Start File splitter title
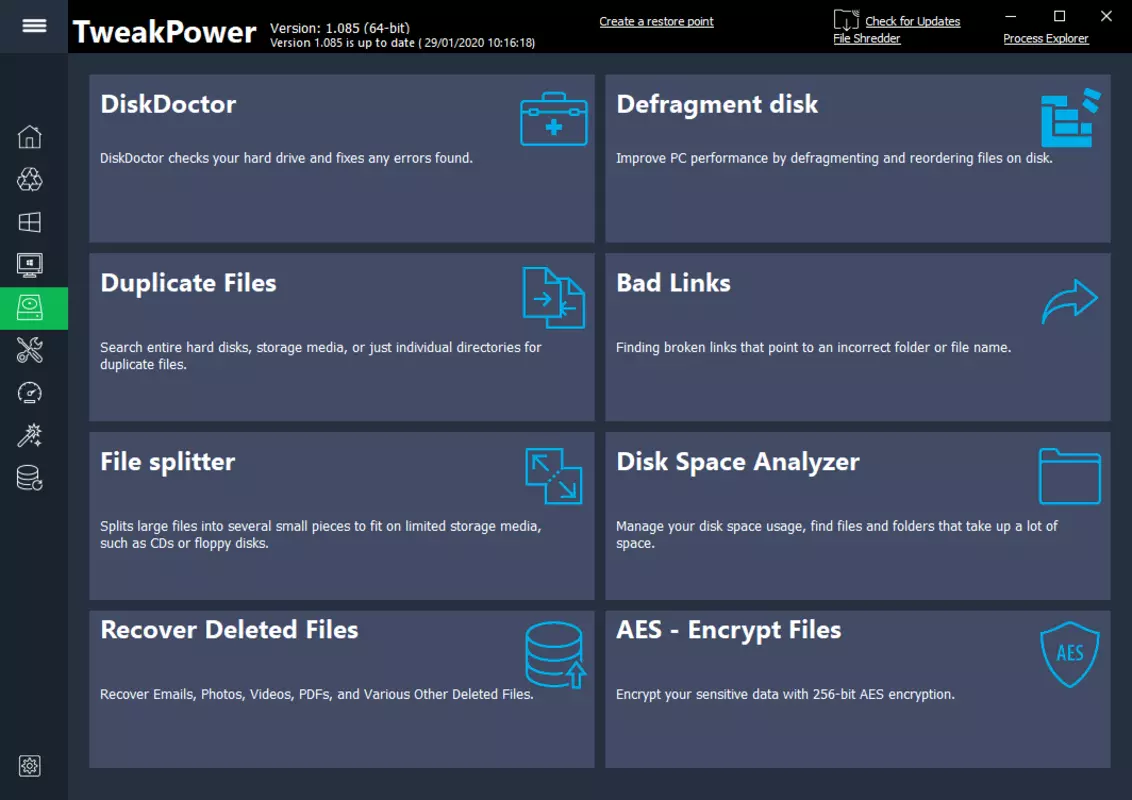 [167, 462]
